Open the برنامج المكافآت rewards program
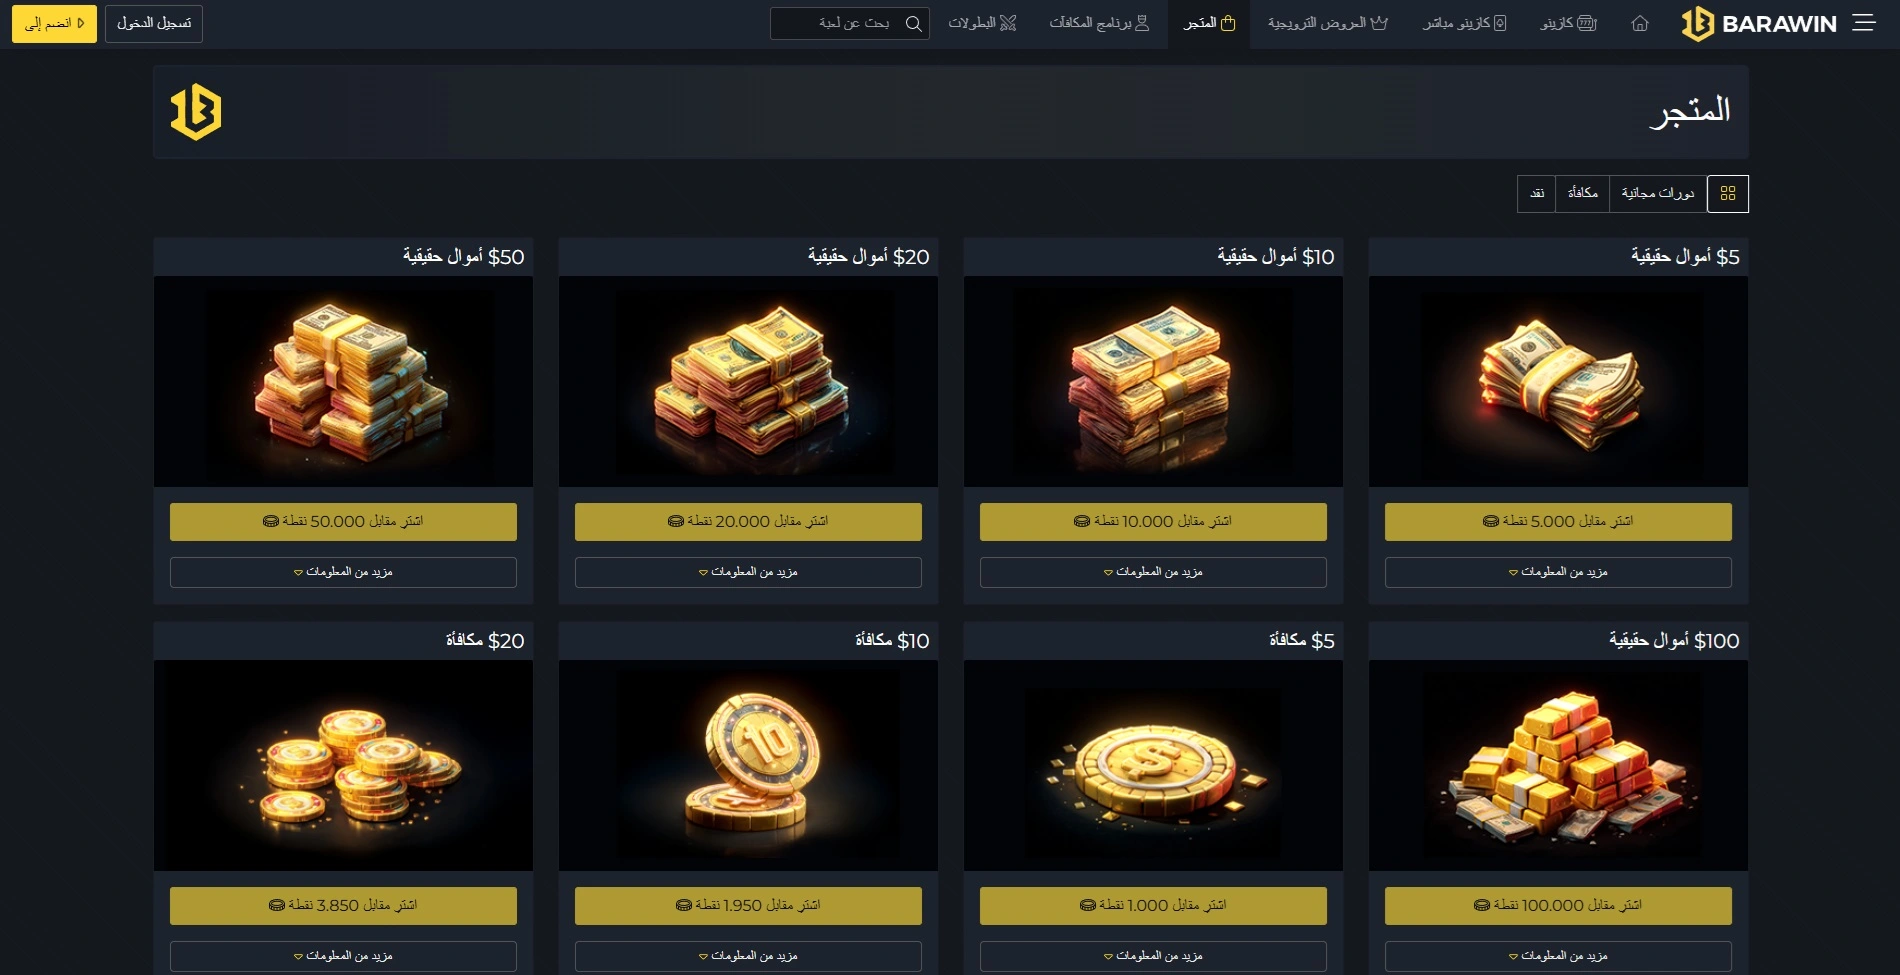The height and width of the screenshot is (975, 1900). pos(1099,23)
